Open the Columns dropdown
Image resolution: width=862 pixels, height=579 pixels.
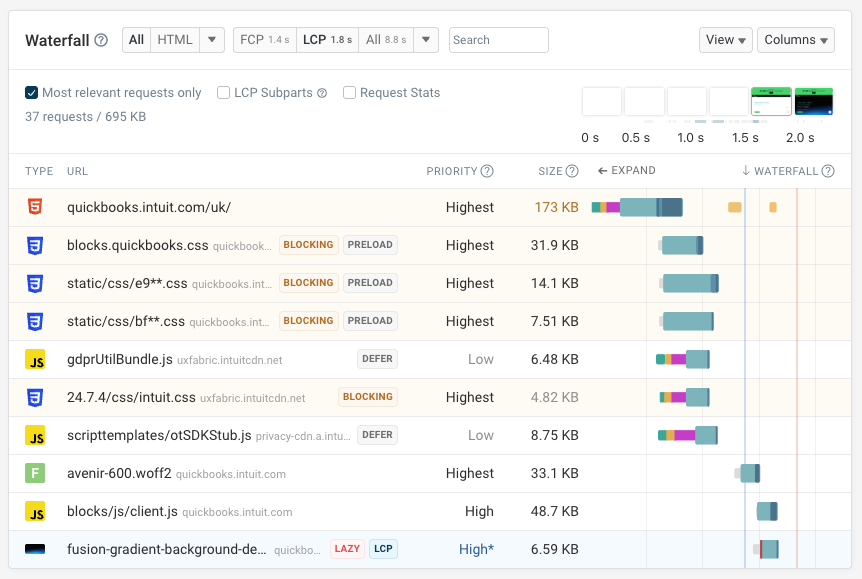tap(796, 40)
